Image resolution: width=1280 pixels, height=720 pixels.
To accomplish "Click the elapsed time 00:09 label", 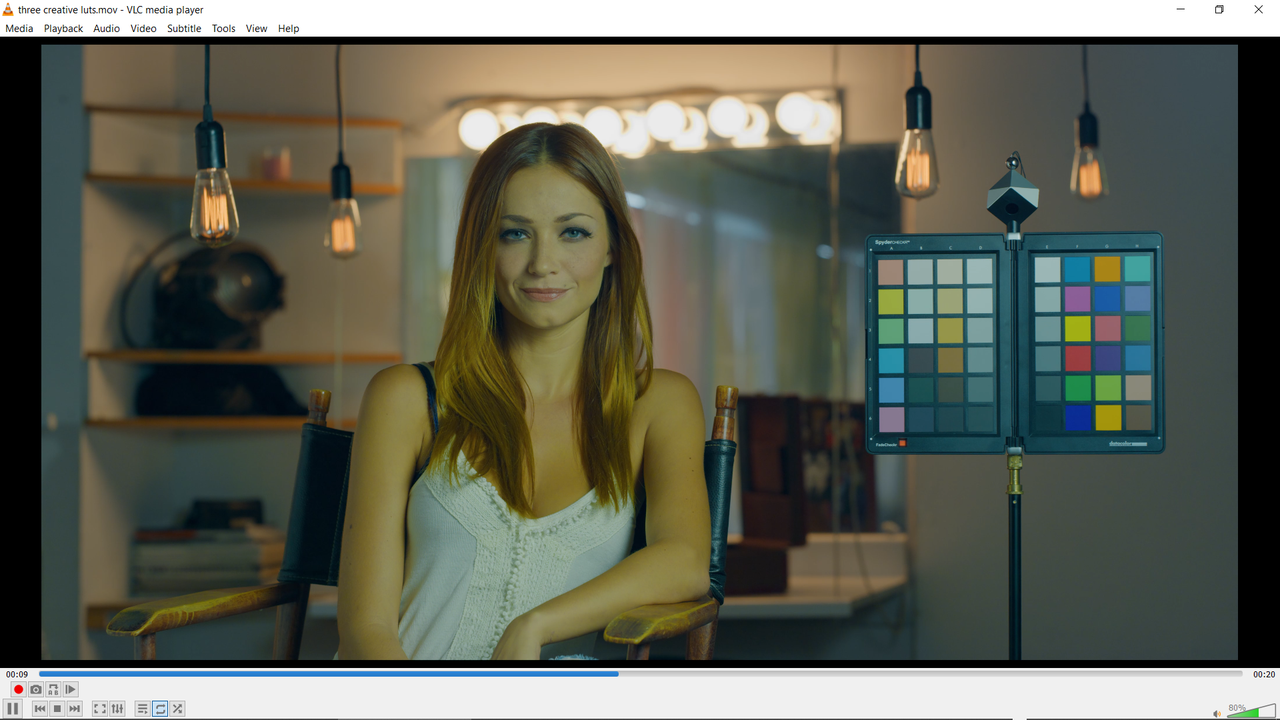I will pyautogui.click(x=17, y=675).
